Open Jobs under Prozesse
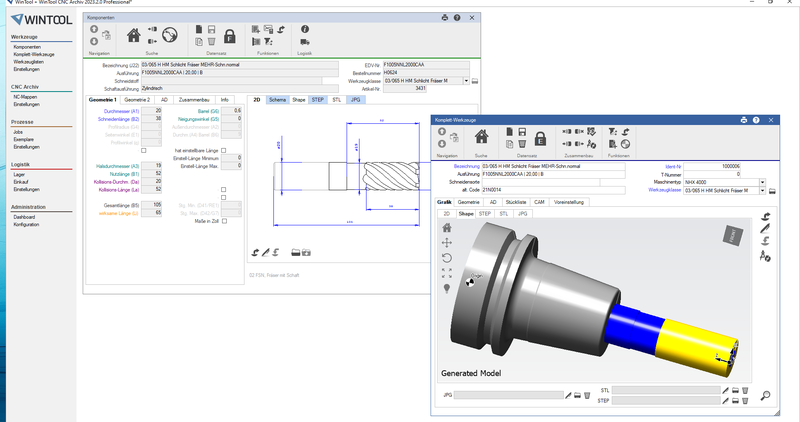800x422 pixels. tap(18, 132)
